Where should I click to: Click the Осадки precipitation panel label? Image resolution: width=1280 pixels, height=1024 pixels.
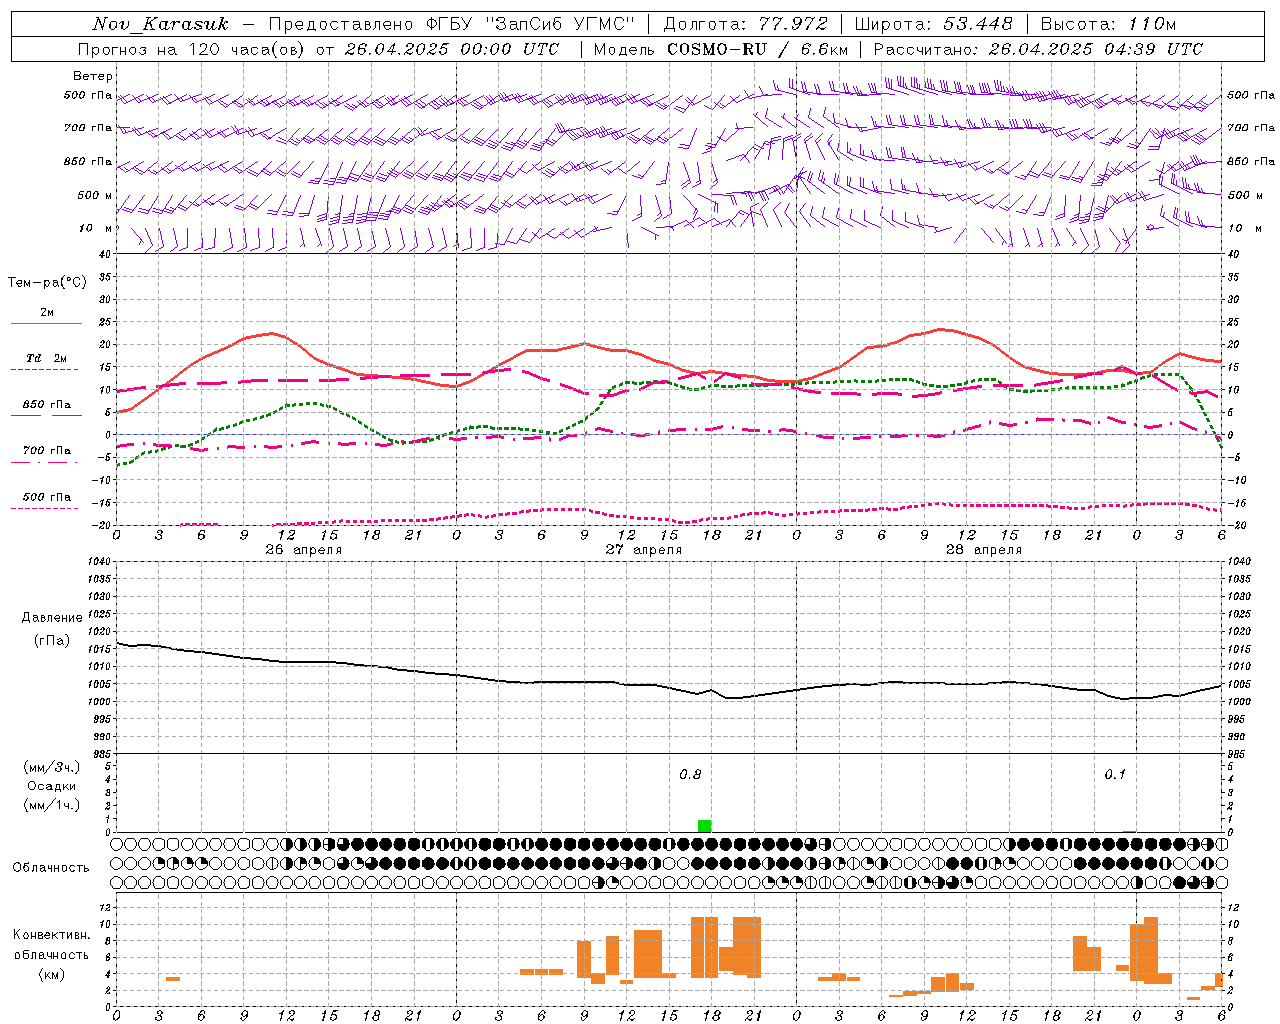point(52,786)
